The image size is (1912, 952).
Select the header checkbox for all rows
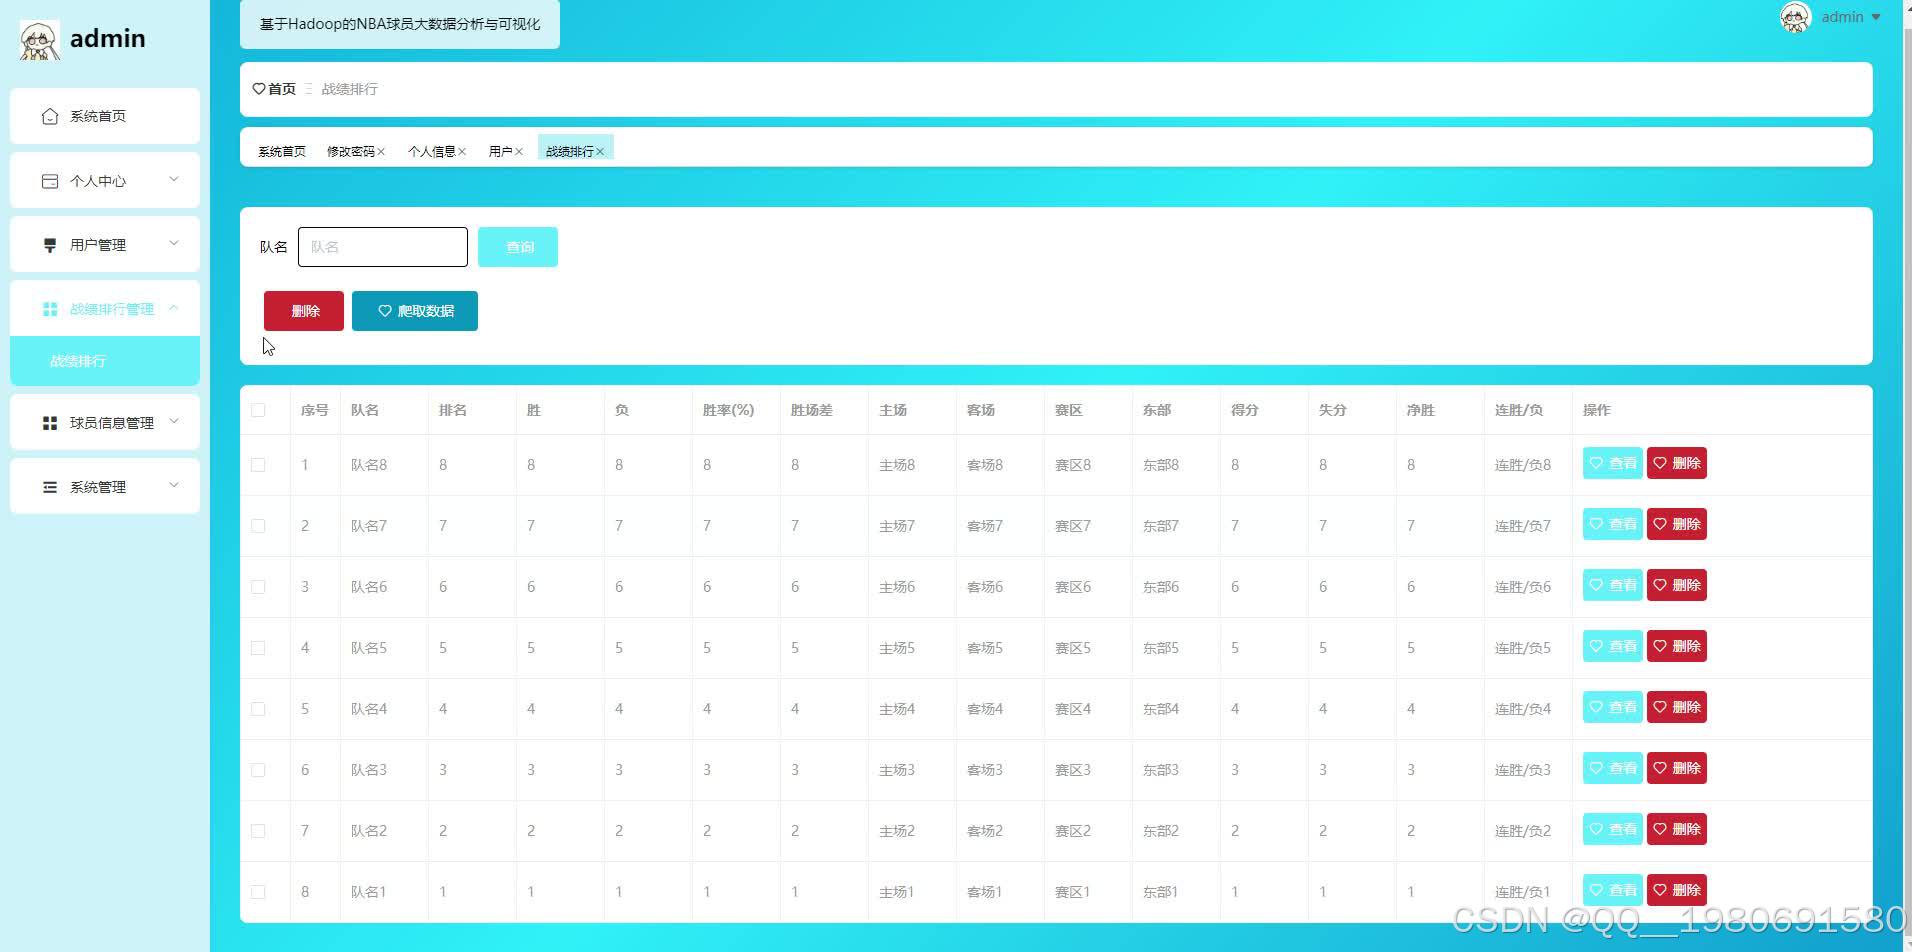[258, 410]
